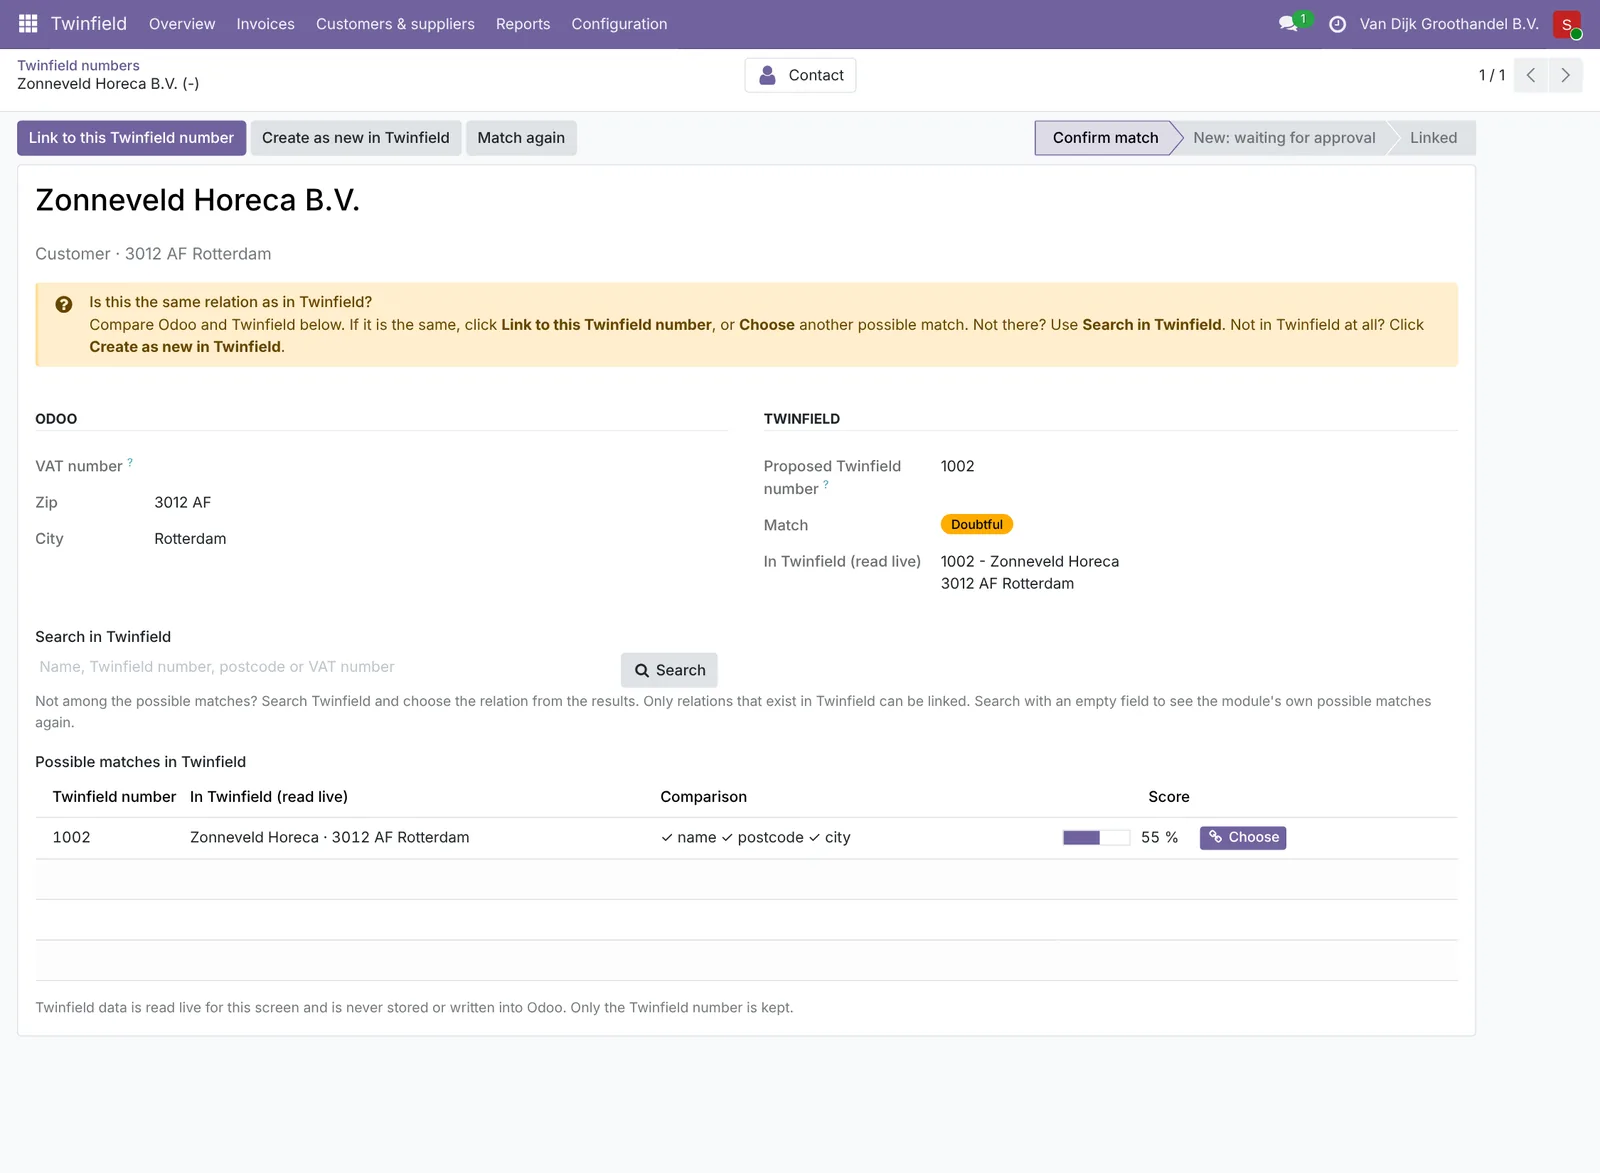Click Link to this Twinfield number
The image size is (1600, 1173).
point(131,138)
